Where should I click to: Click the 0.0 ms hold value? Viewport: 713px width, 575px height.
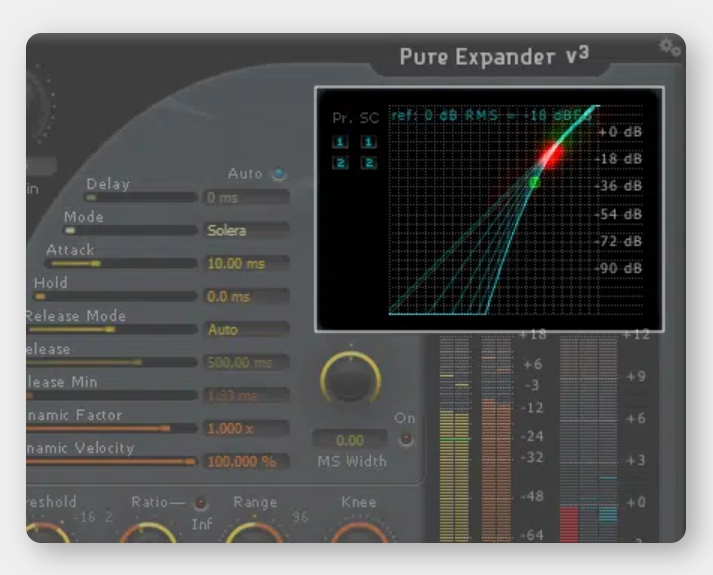click(x=246, y=296)
